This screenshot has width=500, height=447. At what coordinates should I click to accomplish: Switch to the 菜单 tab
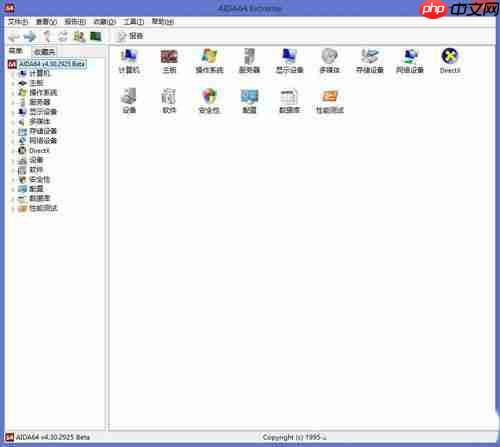point(16,51)
